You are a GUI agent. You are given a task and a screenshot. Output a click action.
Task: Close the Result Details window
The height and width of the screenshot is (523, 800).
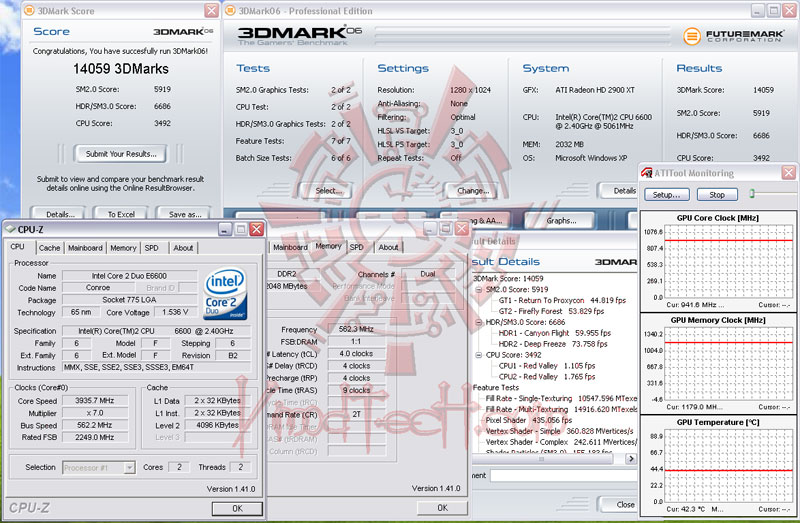pos(618,505)
